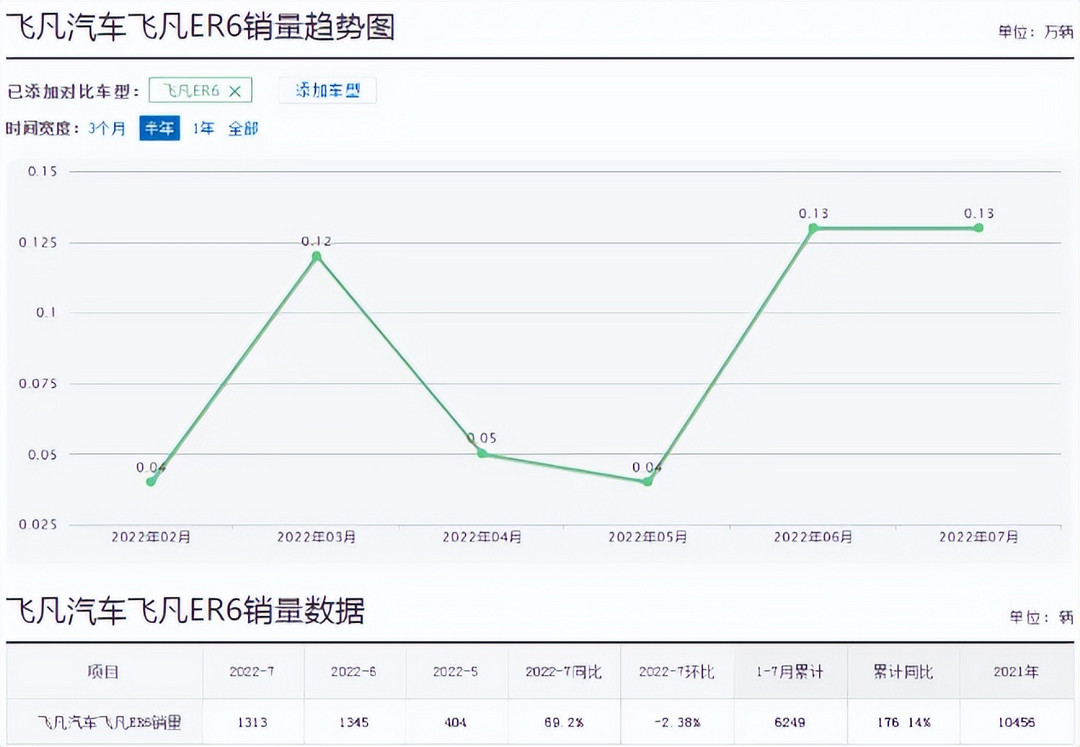Click the table cell showing 176.14%

(903, 722)
